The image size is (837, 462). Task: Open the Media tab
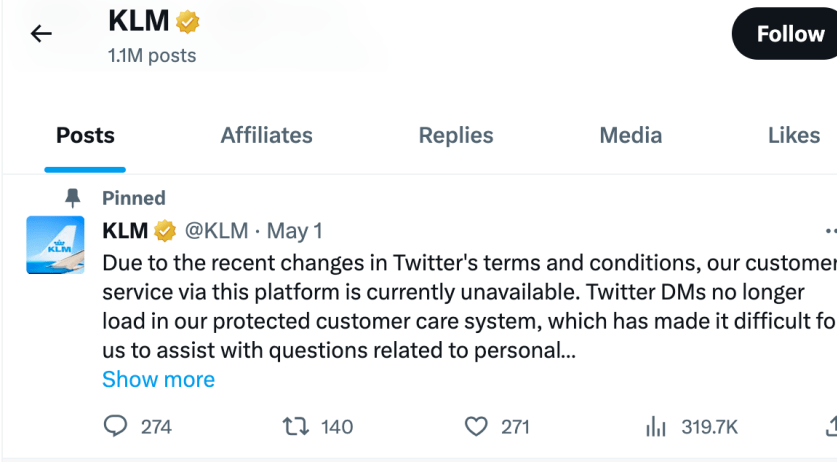[631, 136]
